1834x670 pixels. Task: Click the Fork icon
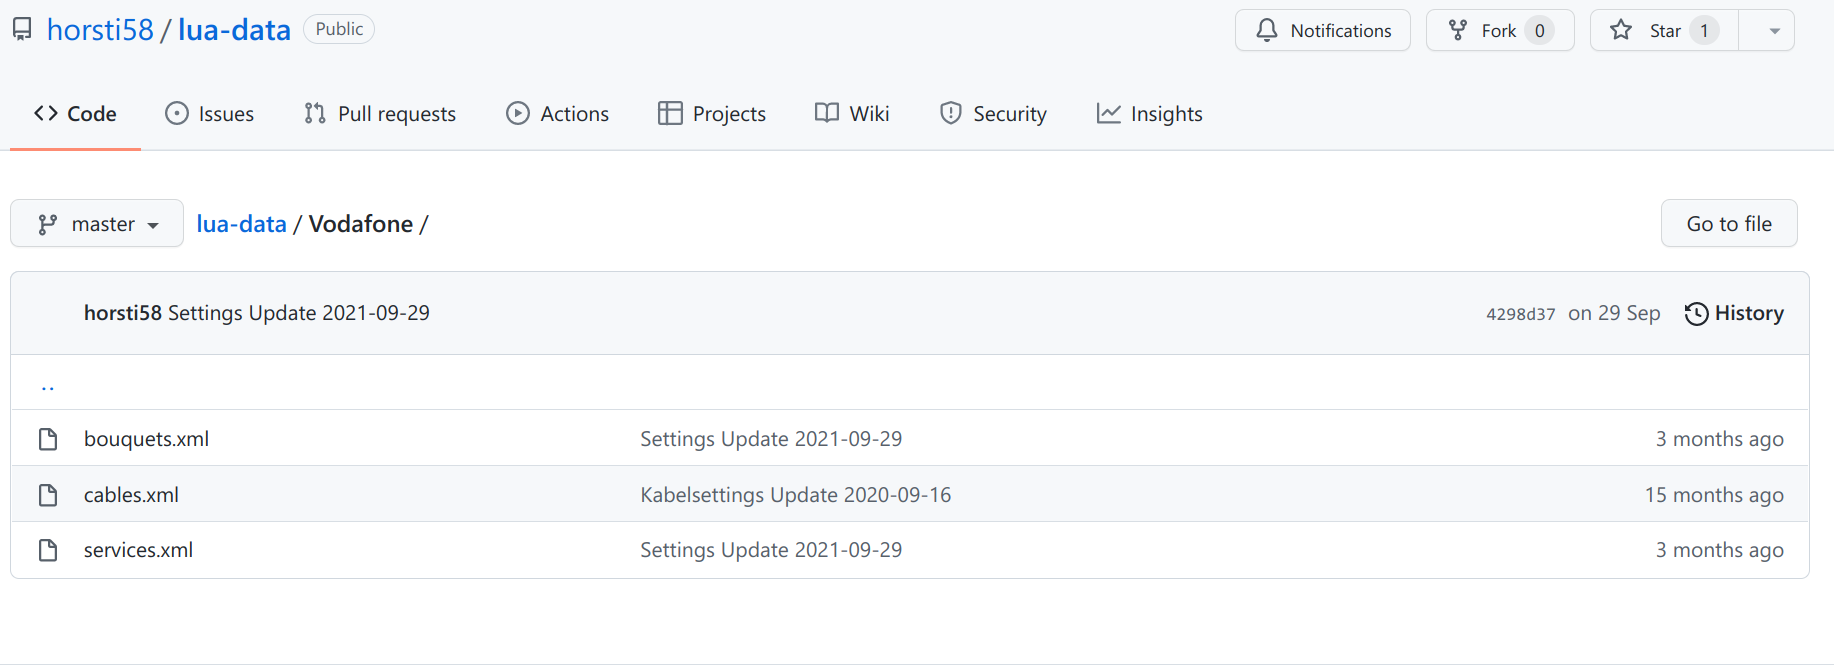(1458, 31)
